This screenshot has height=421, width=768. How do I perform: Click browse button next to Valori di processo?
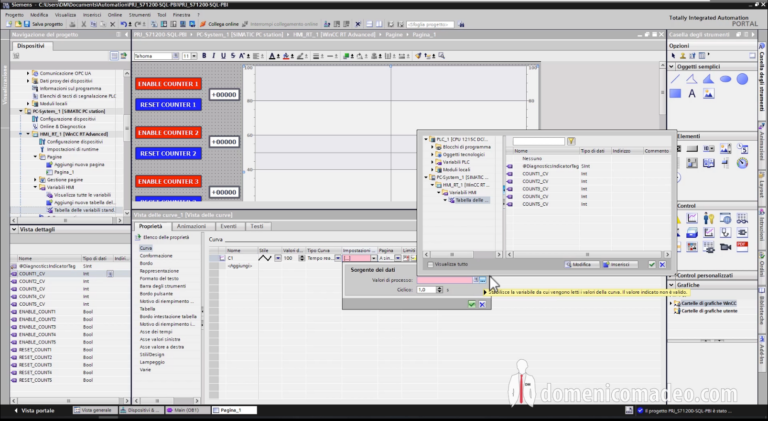483,280
